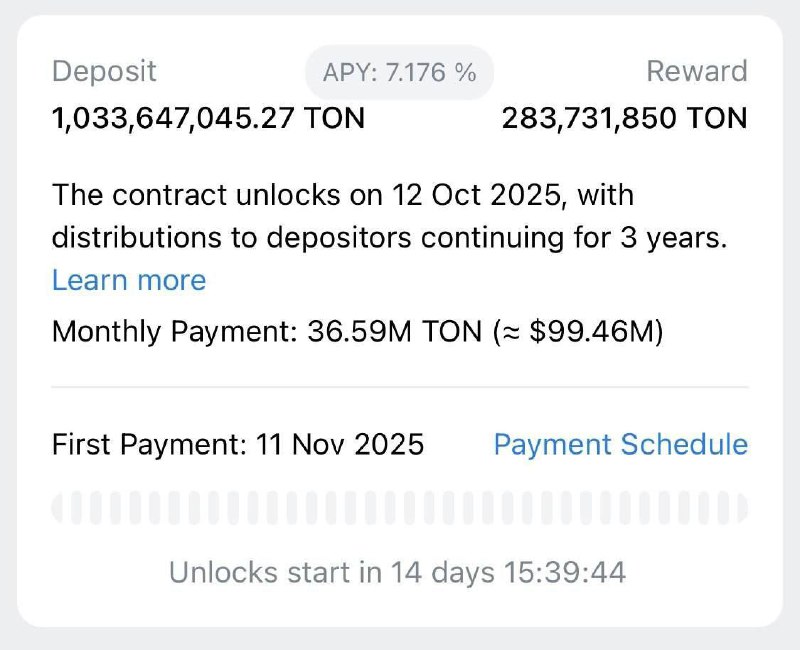
Task: Click the APY 7.176 % badge
Action: [x=400, y=72]
